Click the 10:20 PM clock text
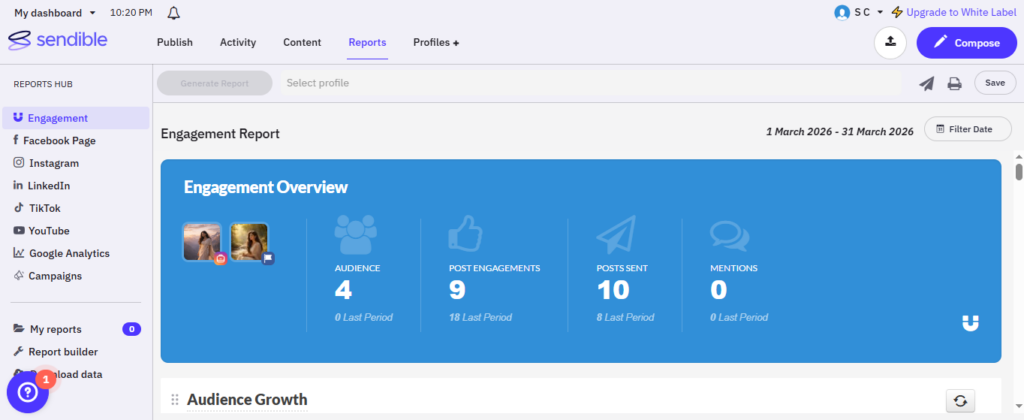Screen dimensions: 1024x420 (131, 13)
